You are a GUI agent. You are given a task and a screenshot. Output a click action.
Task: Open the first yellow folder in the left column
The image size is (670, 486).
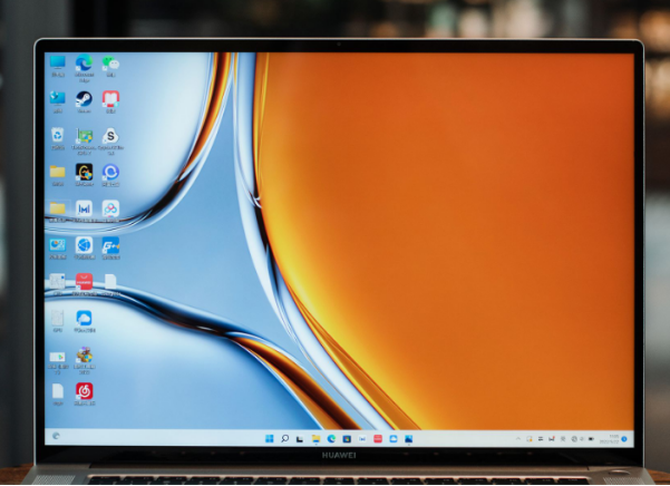[57, 172]
